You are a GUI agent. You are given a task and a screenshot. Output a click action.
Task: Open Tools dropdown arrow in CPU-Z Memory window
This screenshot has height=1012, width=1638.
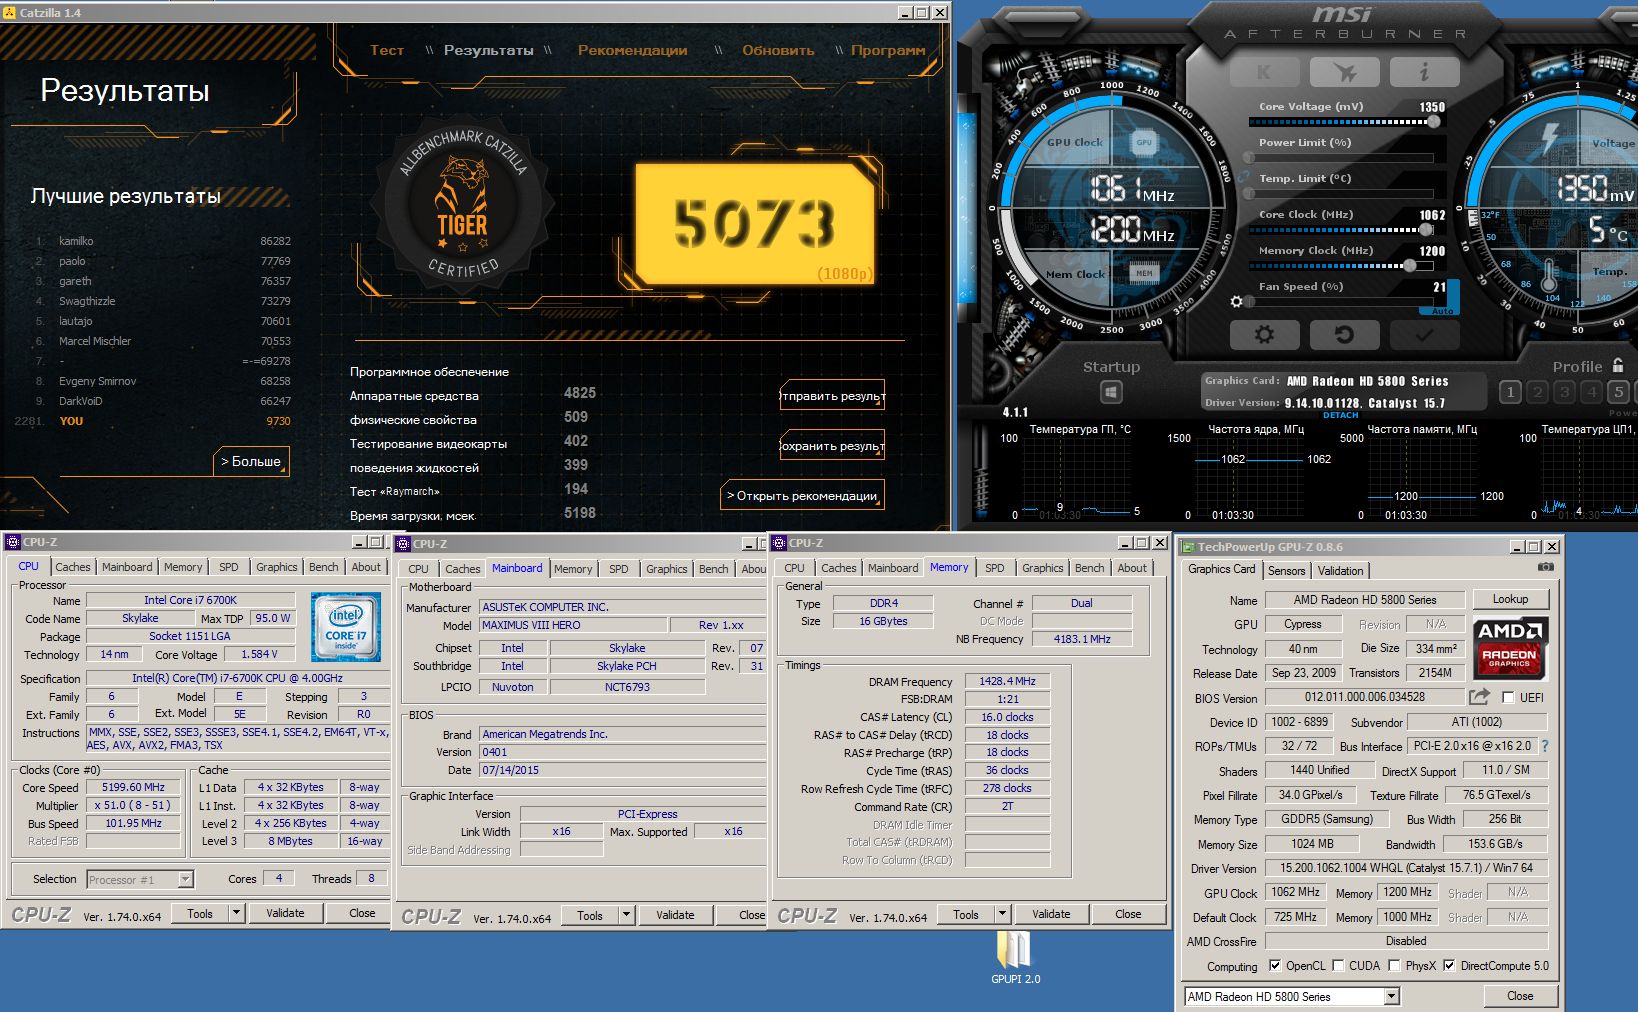(x=1002, y=914)
